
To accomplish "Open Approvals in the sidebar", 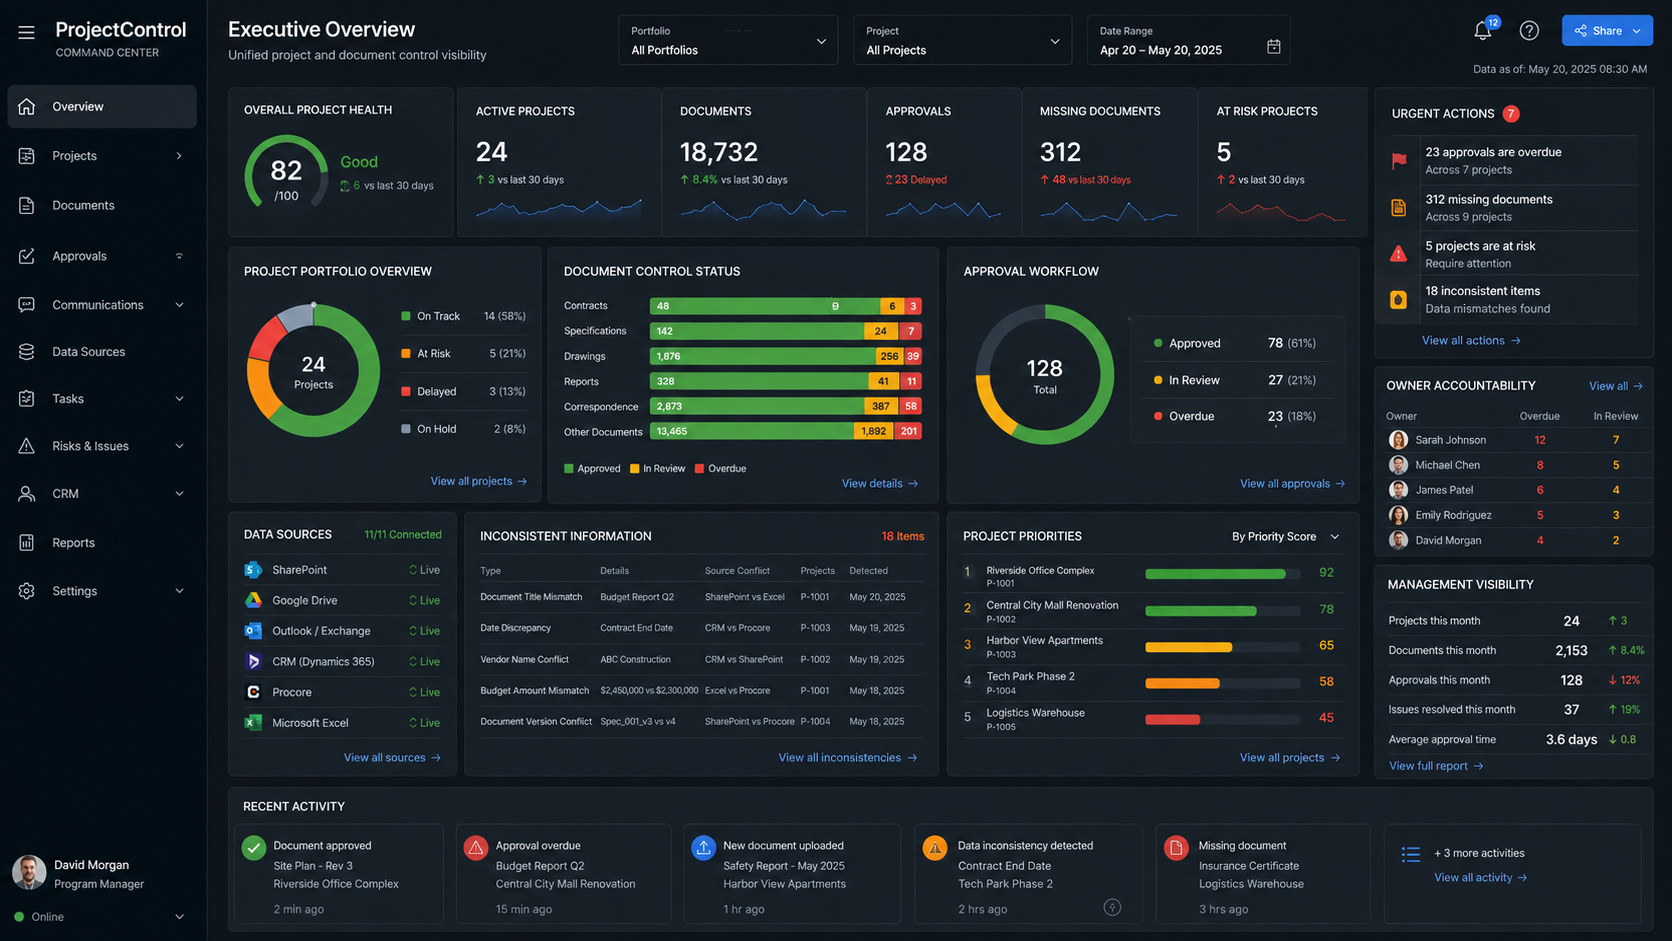I will pyautogui.click(x=101, y=256).
